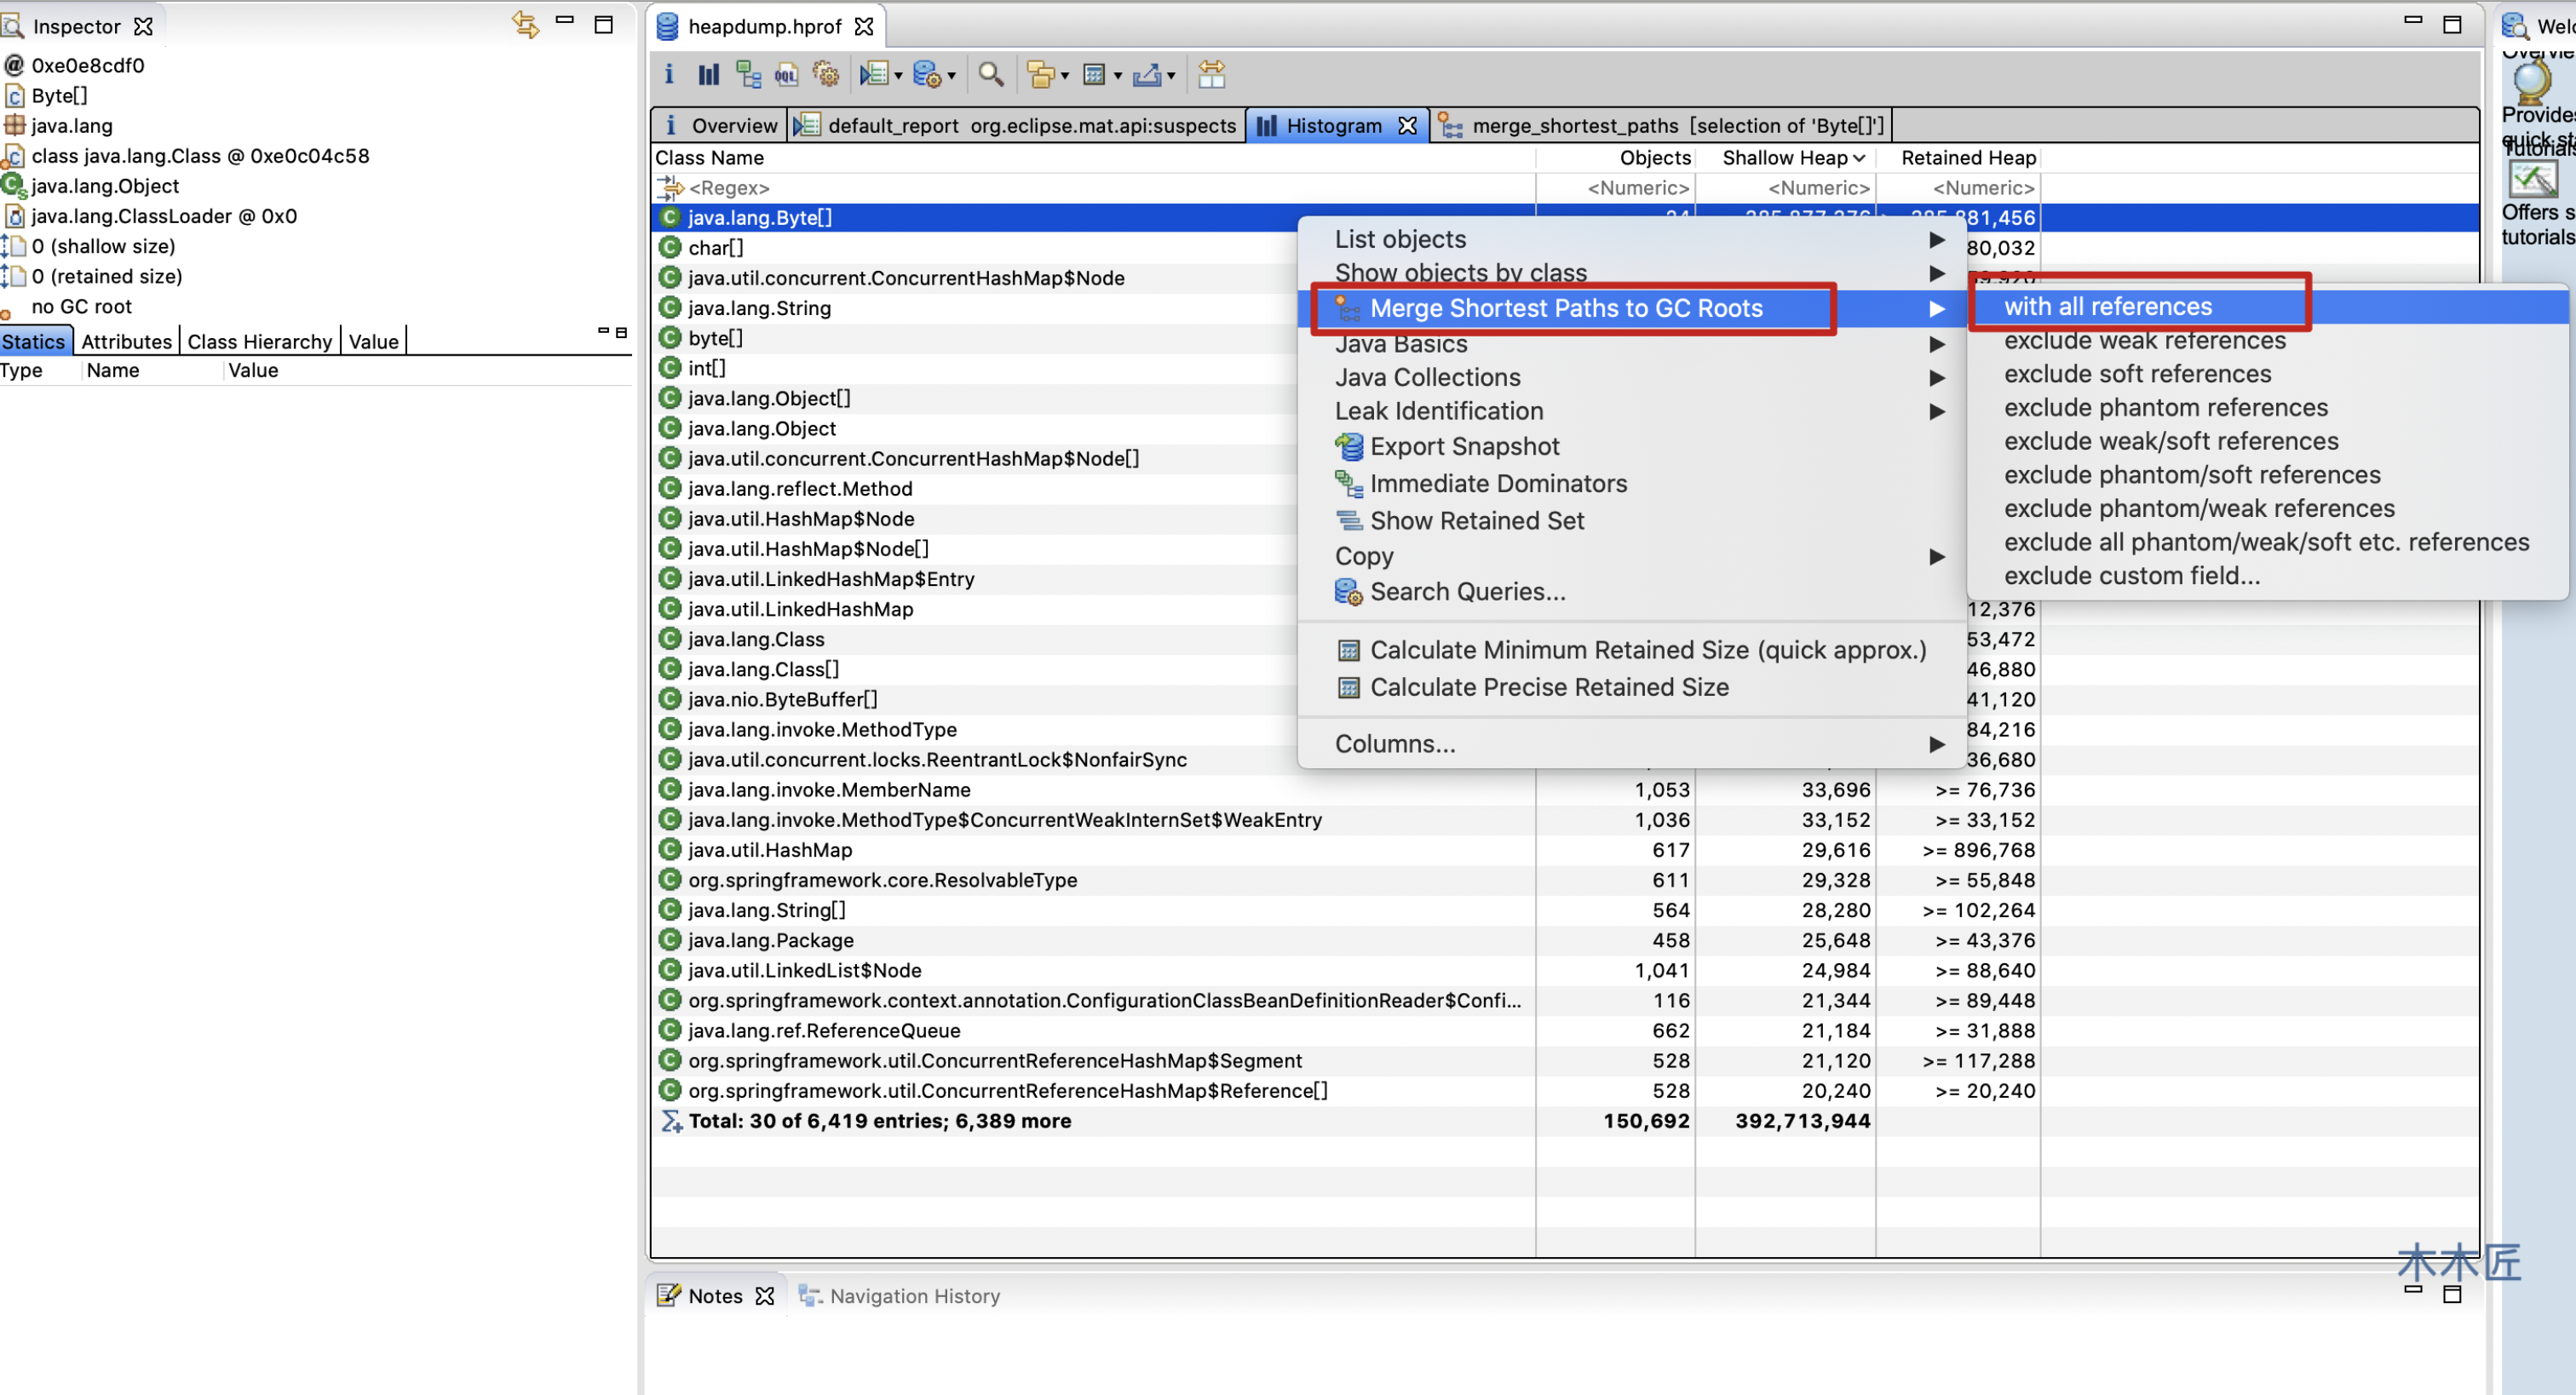Click the Immediate Dominators icon
The height and width of the screenshot is (1395, 2576).
pos(1350,483)
